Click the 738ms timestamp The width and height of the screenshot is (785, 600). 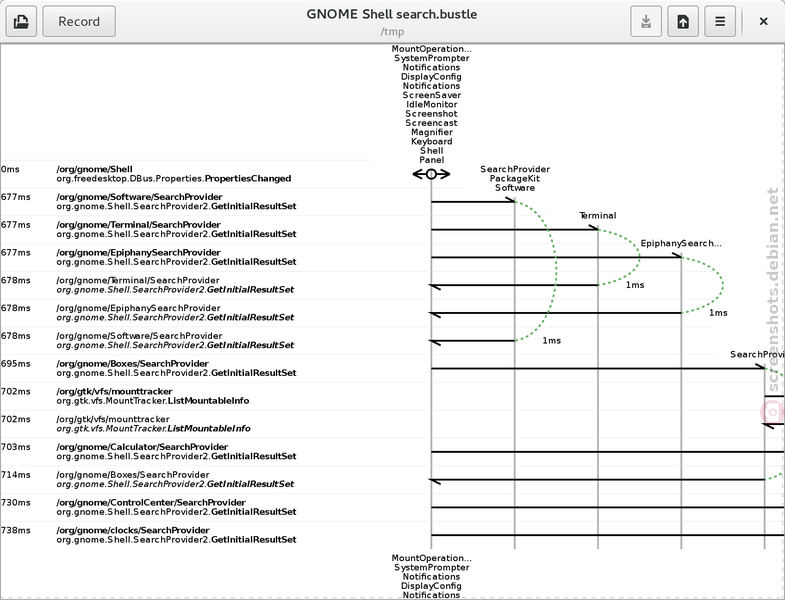pos(16,530)
